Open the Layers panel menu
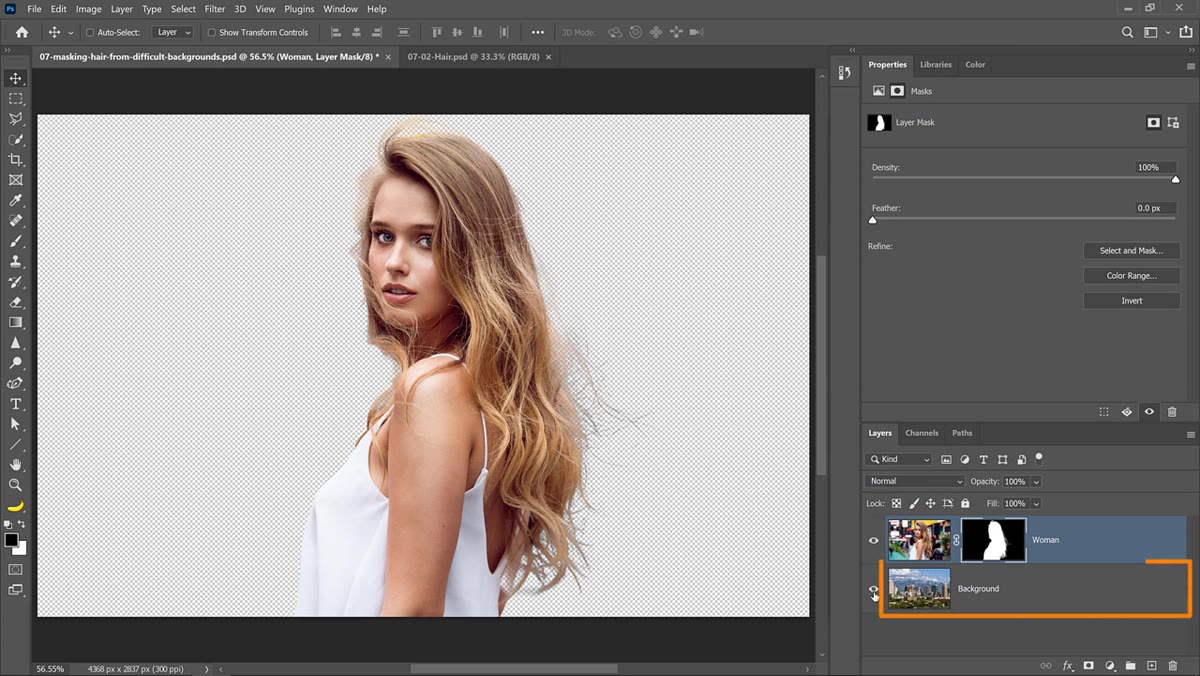The image size is (1200, 676). pyautogui.click(x=1190, y=434)
